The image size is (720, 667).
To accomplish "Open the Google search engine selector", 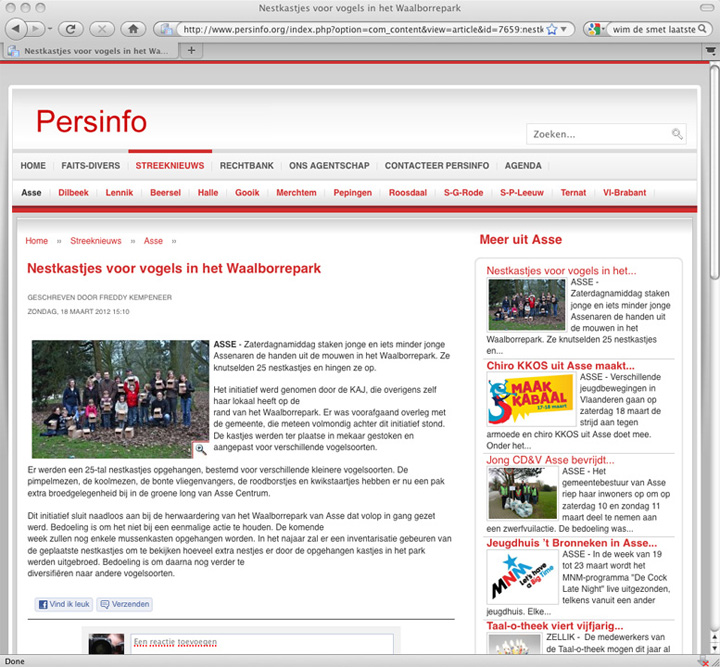I will (596, 29).
